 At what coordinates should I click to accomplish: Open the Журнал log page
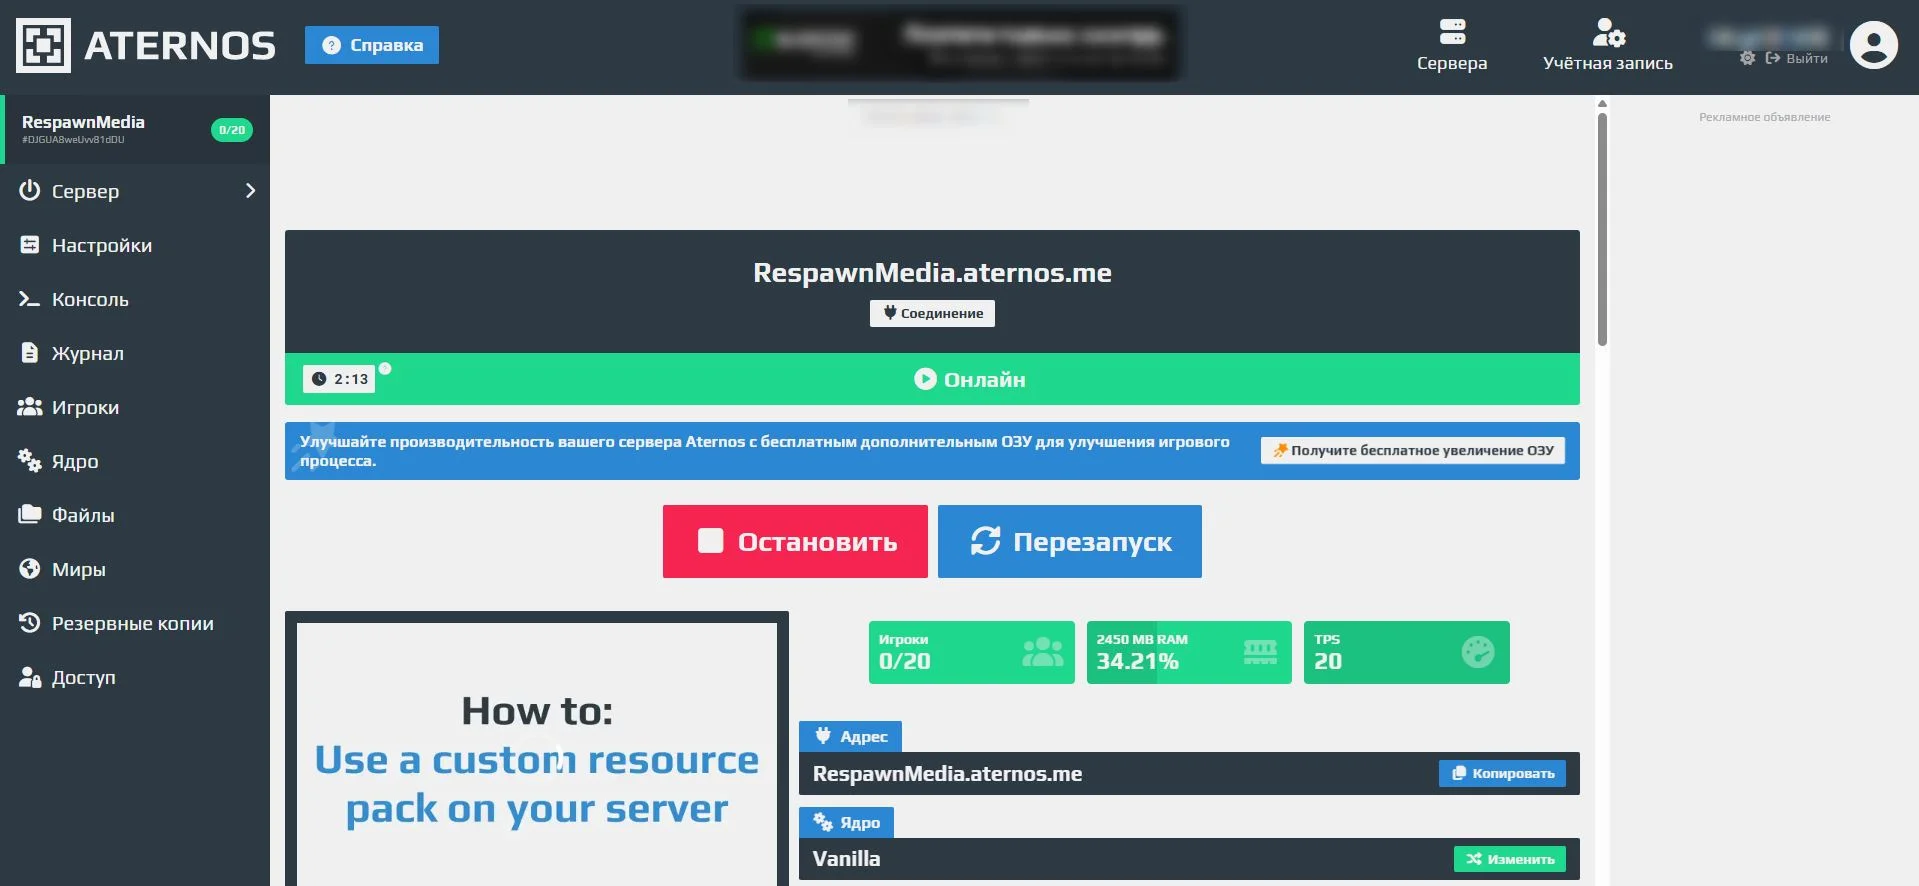(135, 353)
